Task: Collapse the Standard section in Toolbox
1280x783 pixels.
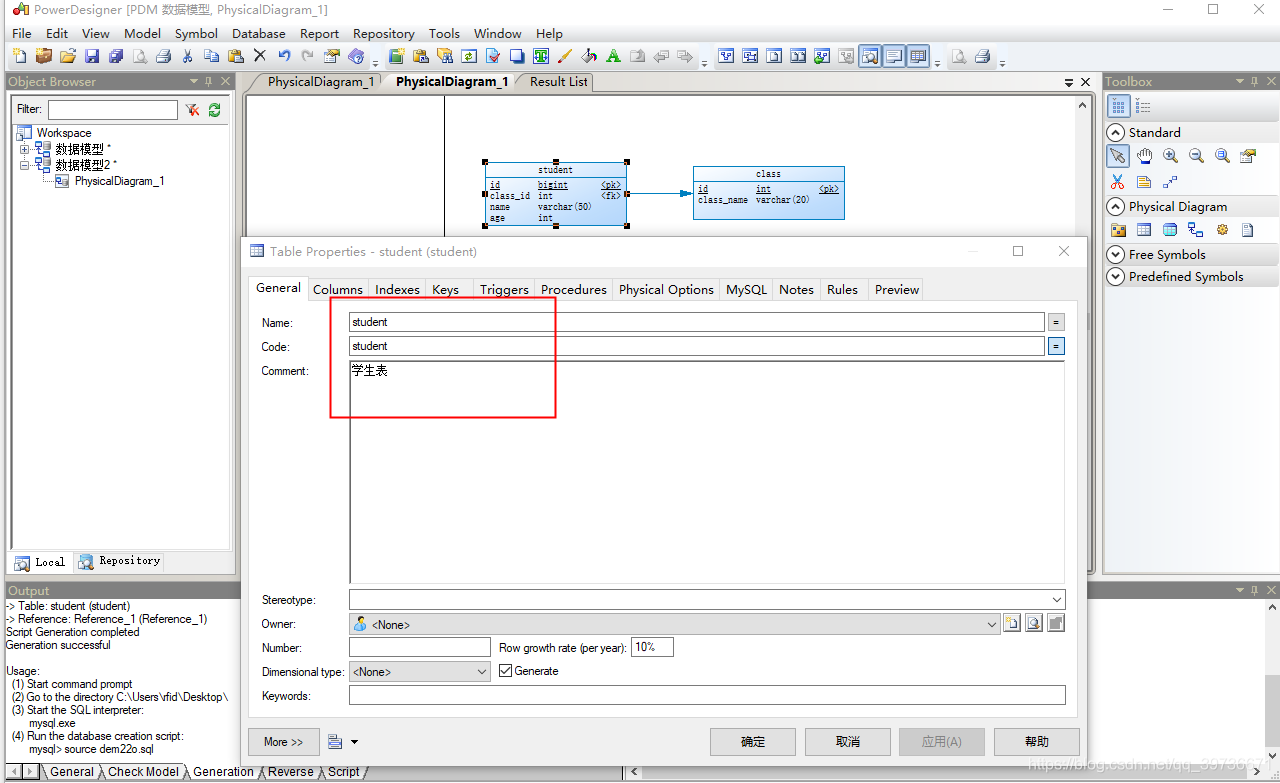Action: pyautogui.click(x=1116, y=132)
